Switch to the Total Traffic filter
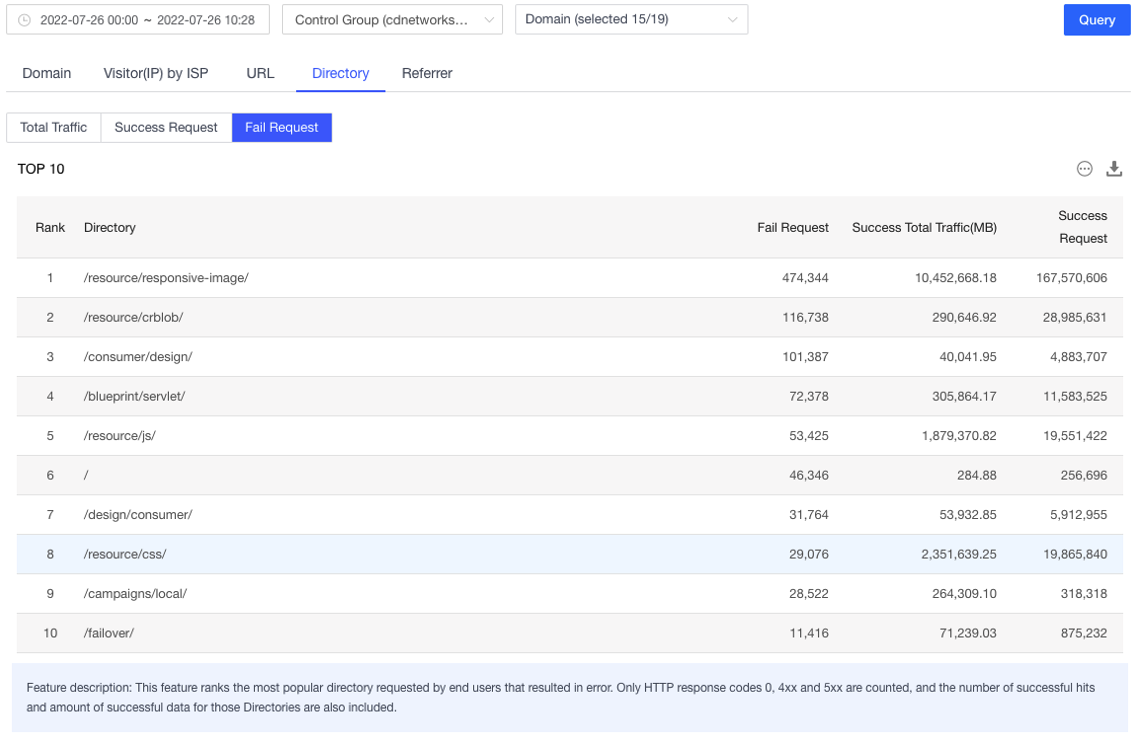The image size is (1137, 741). pos(53,127)
